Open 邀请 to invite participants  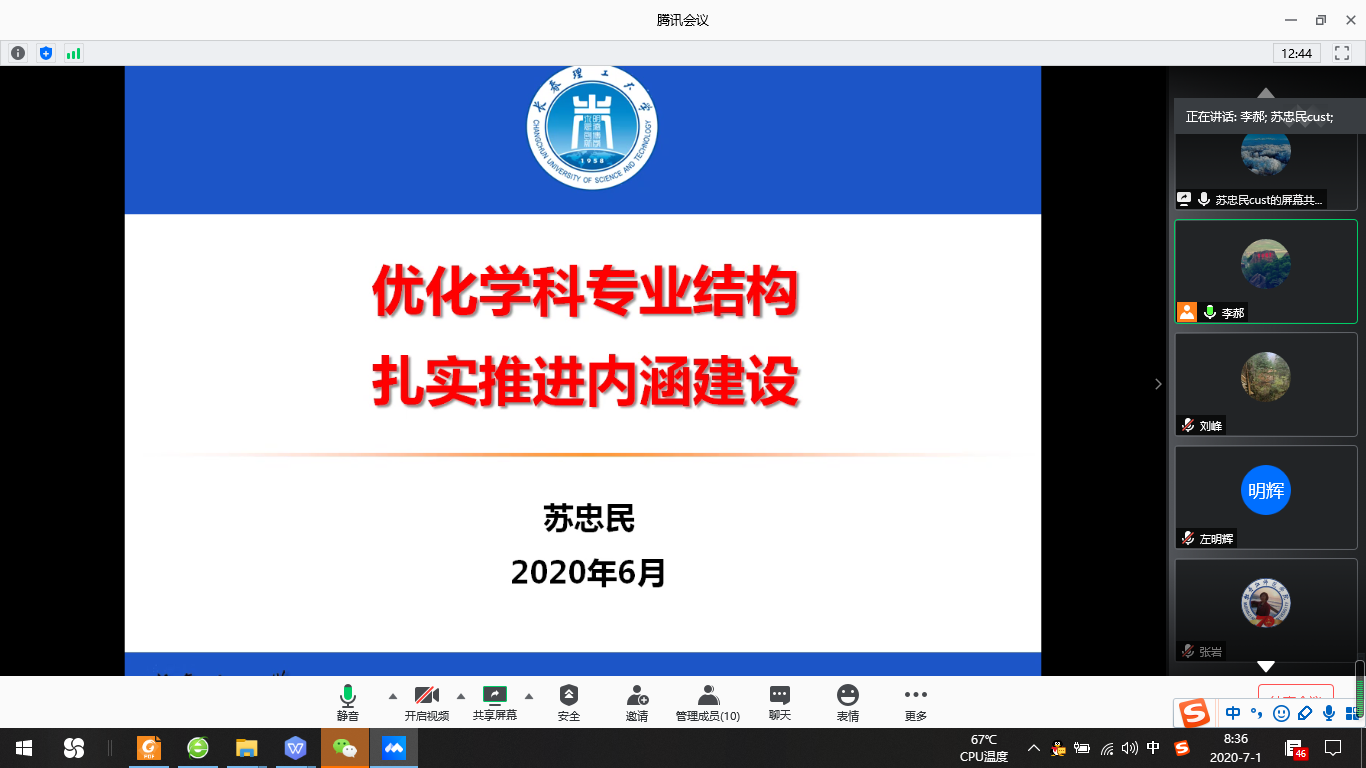click(x=637, y=702)
